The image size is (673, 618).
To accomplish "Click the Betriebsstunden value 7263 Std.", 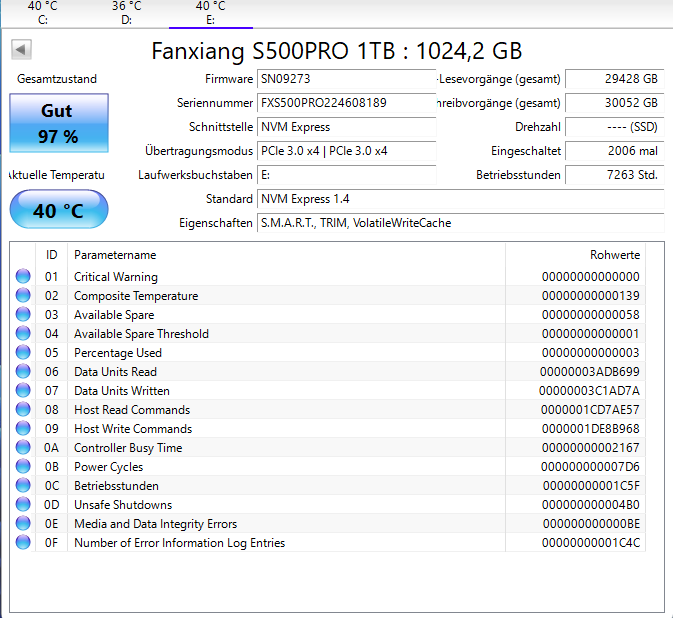I will coord(615,175).
